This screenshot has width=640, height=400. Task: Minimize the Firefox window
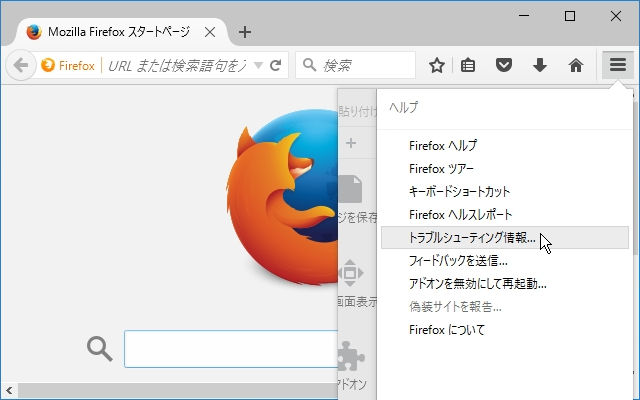(524, 16)
